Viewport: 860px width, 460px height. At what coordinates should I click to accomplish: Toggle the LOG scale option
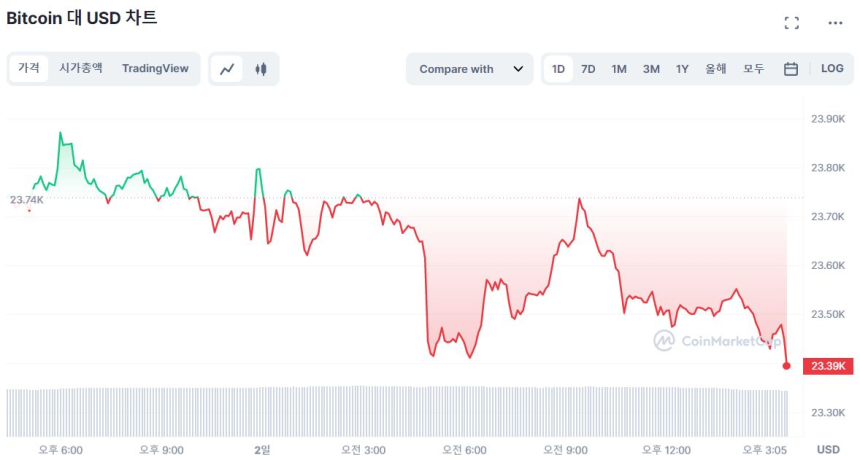(x=832, y=69)
